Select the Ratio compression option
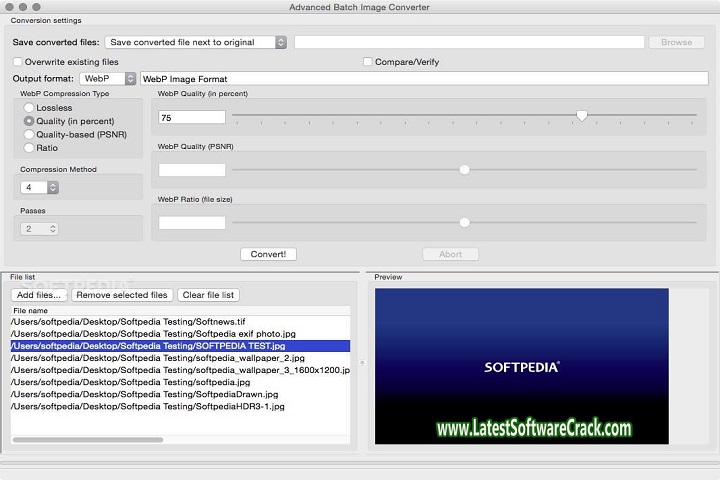 pos(30,148)
